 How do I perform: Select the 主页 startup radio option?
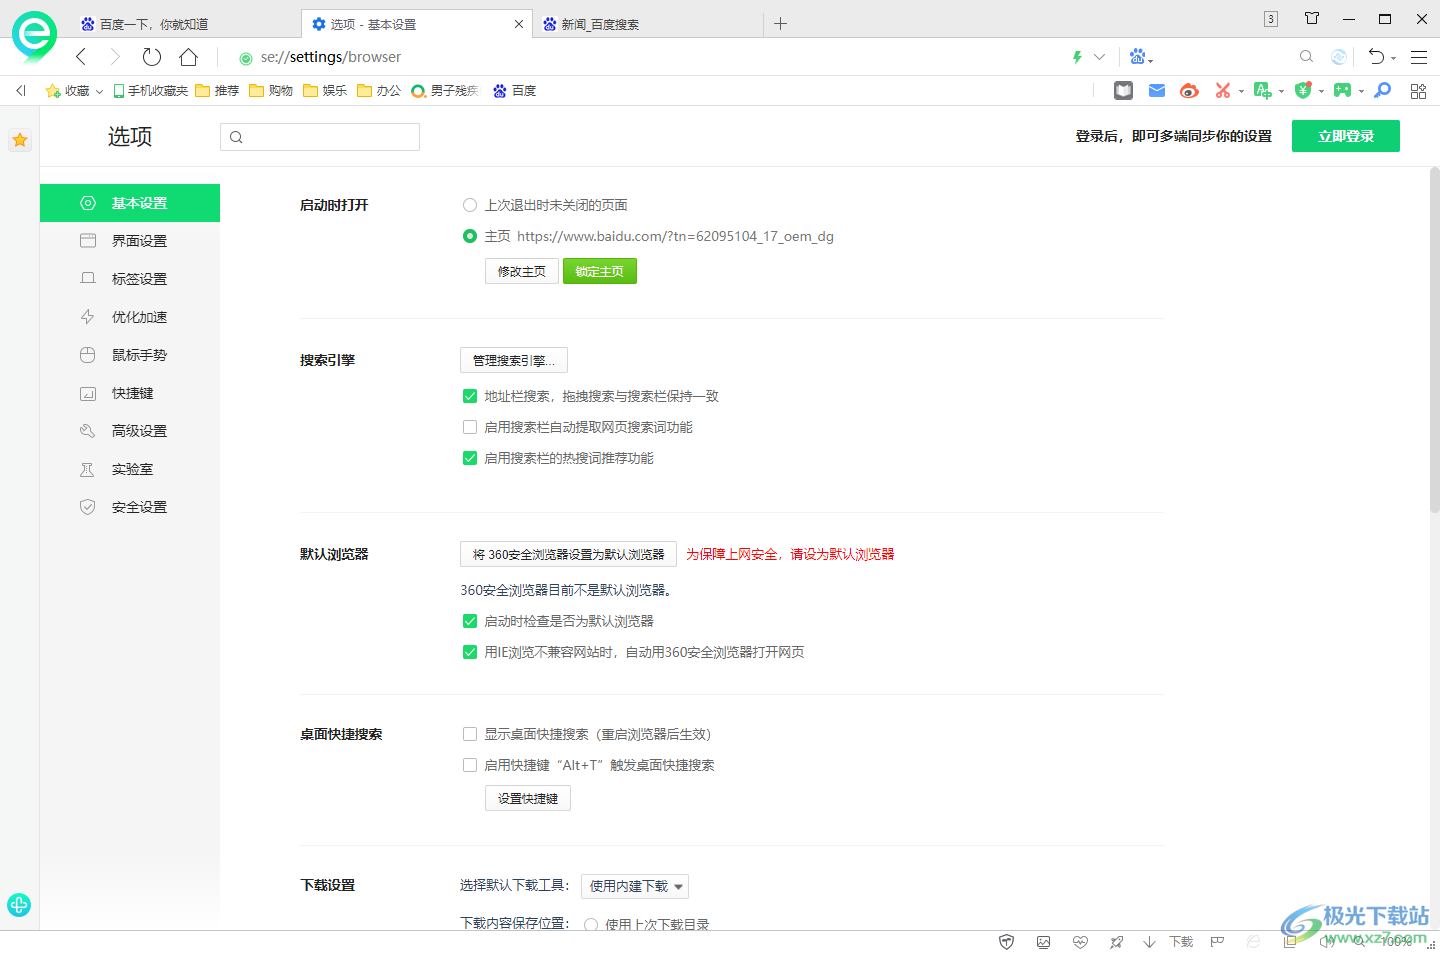pyautogui.click(x=470, y=236)
